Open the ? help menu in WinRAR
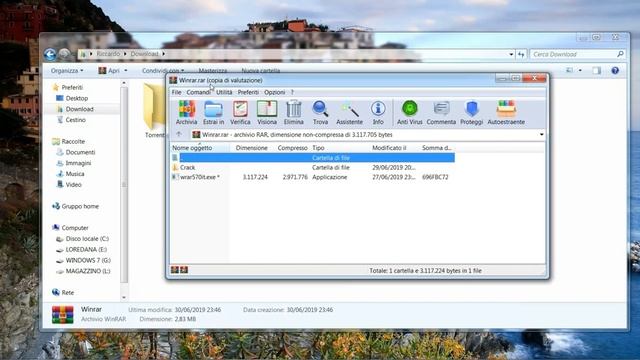Viewport: 640px width, 360px height. pos(292,92)
